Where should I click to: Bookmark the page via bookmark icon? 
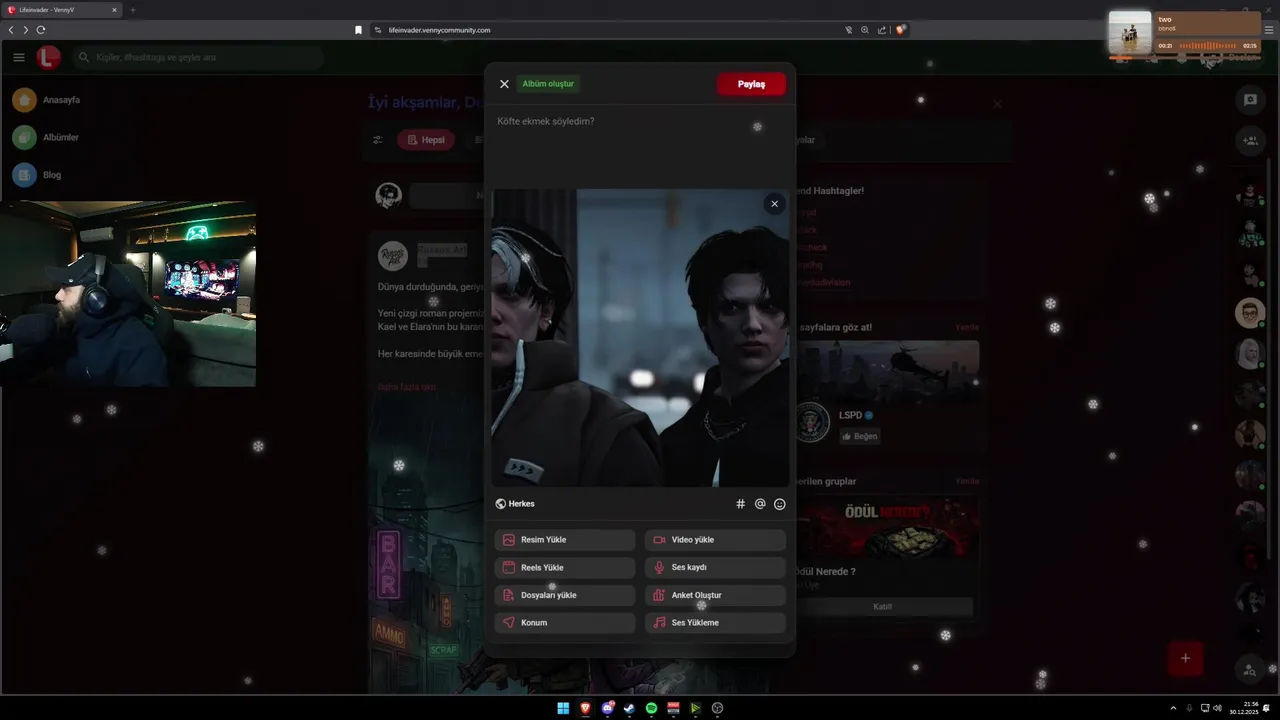click(x=358, y=30)
